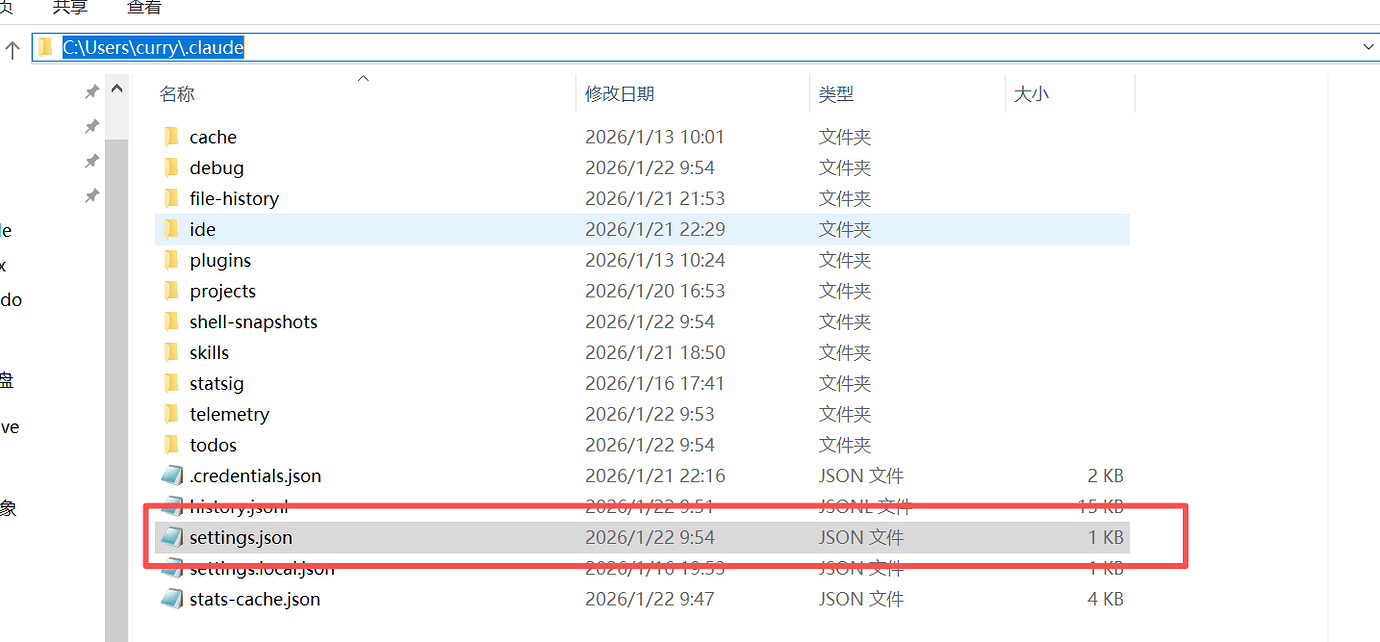Click date 2026/1/13 10:01 of cache
1380x642 pixels.
tap(655, 137)
